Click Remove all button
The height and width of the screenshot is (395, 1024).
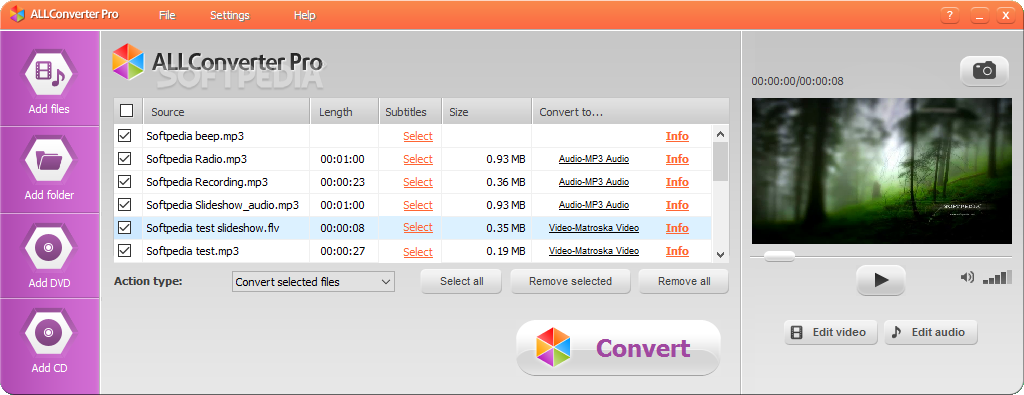(x=684, y=281)
